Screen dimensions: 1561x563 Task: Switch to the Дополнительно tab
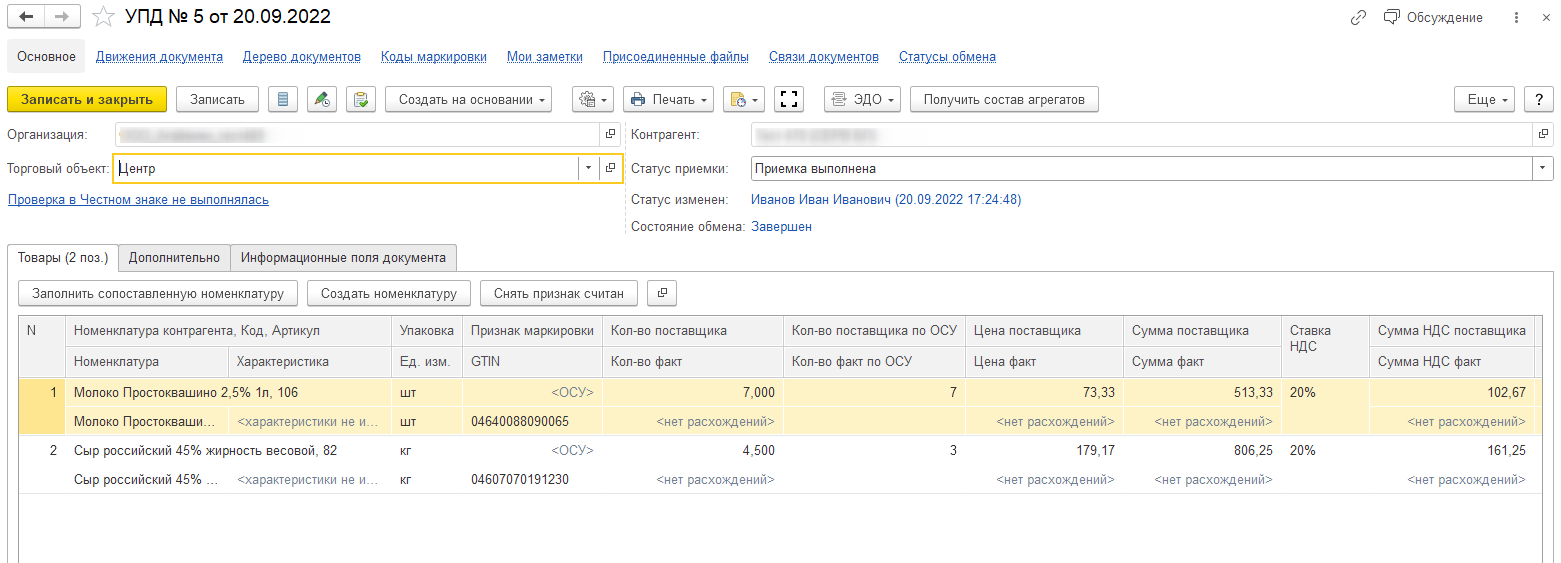tap(174, 257)
